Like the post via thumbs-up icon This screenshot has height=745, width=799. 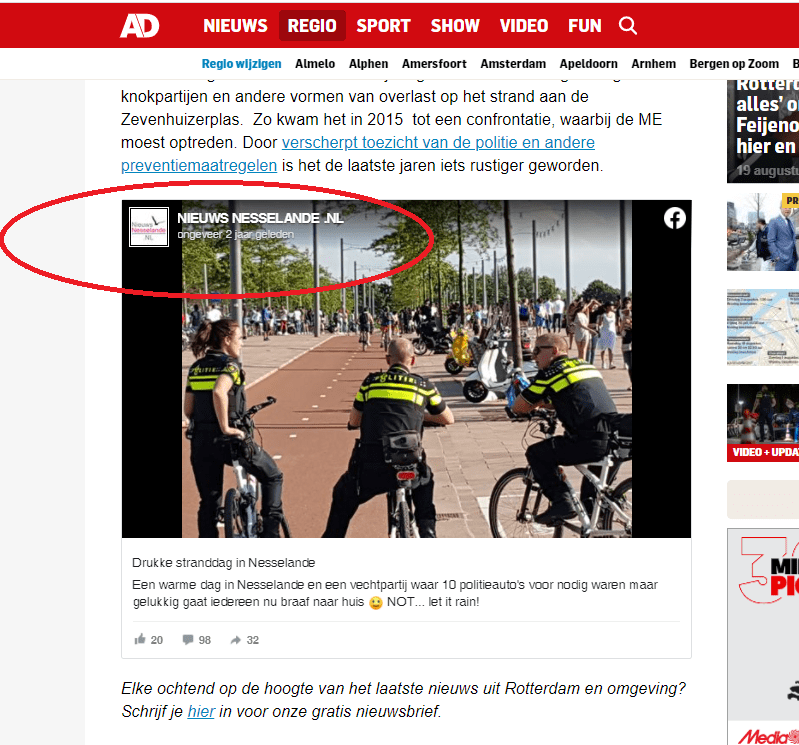click(140, 639)
